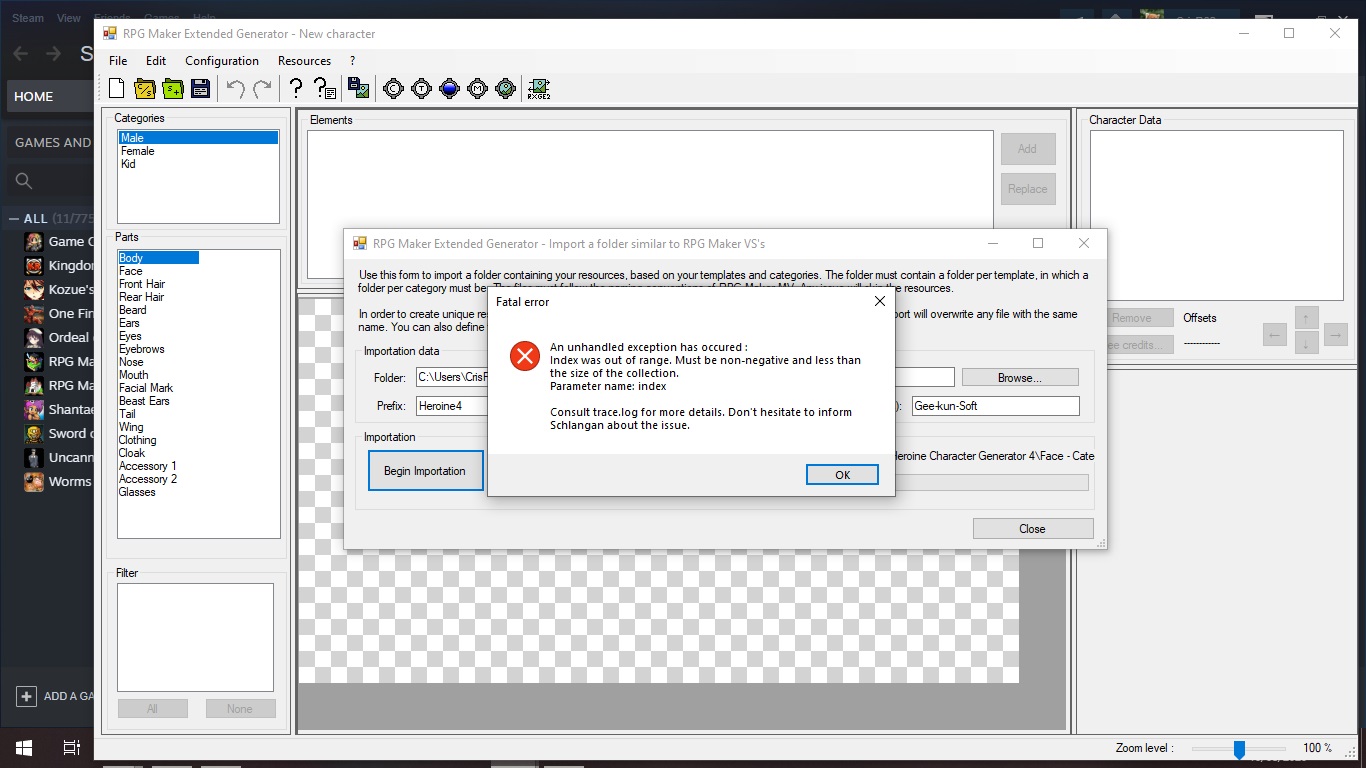Click the RXGE2 toolbar icon
1366x768 pixels.
point(539,88)
